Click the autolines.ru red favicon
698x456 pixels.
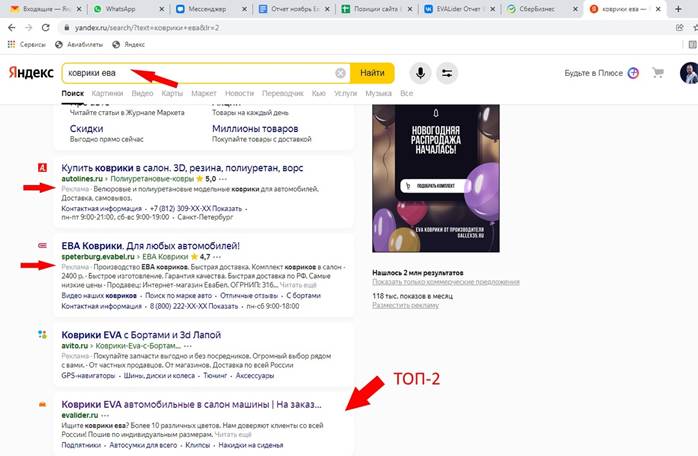[42, 167]
